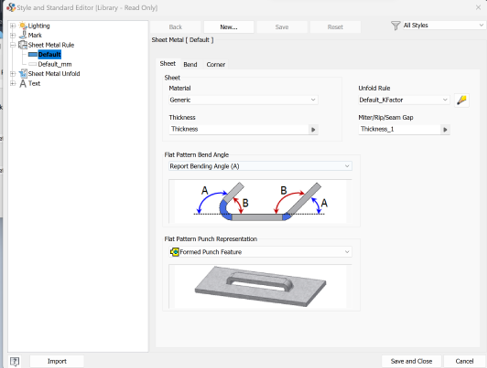Select the Default rule in tree

[49, 54]
